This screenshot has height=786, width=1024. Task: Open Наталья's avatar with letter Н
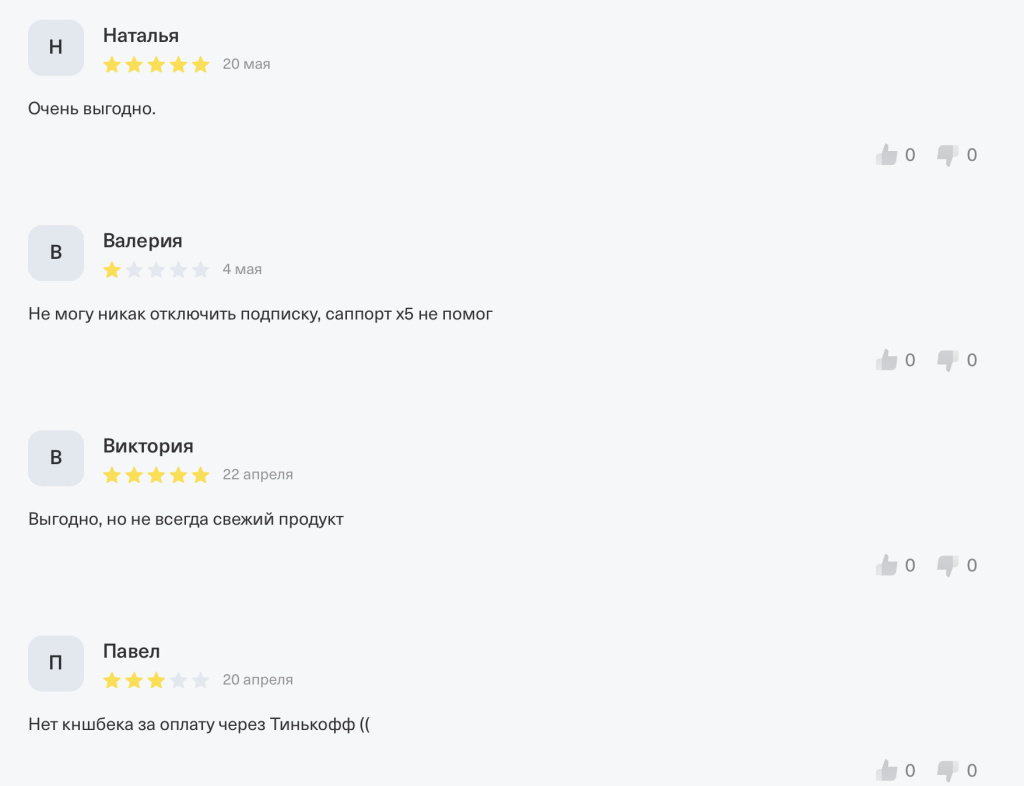[x=56, y=48]
